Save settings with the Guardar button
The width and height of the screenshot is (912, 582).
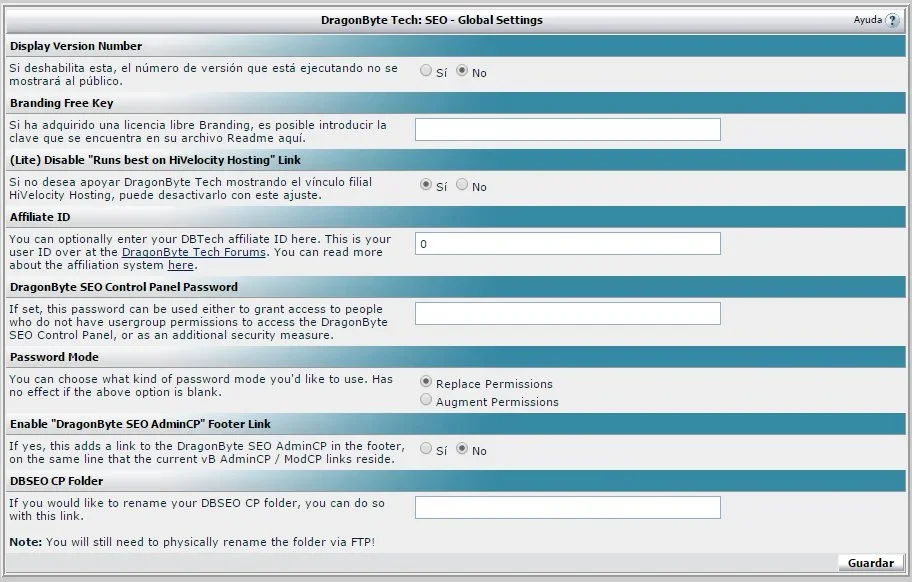click(871, 562)
